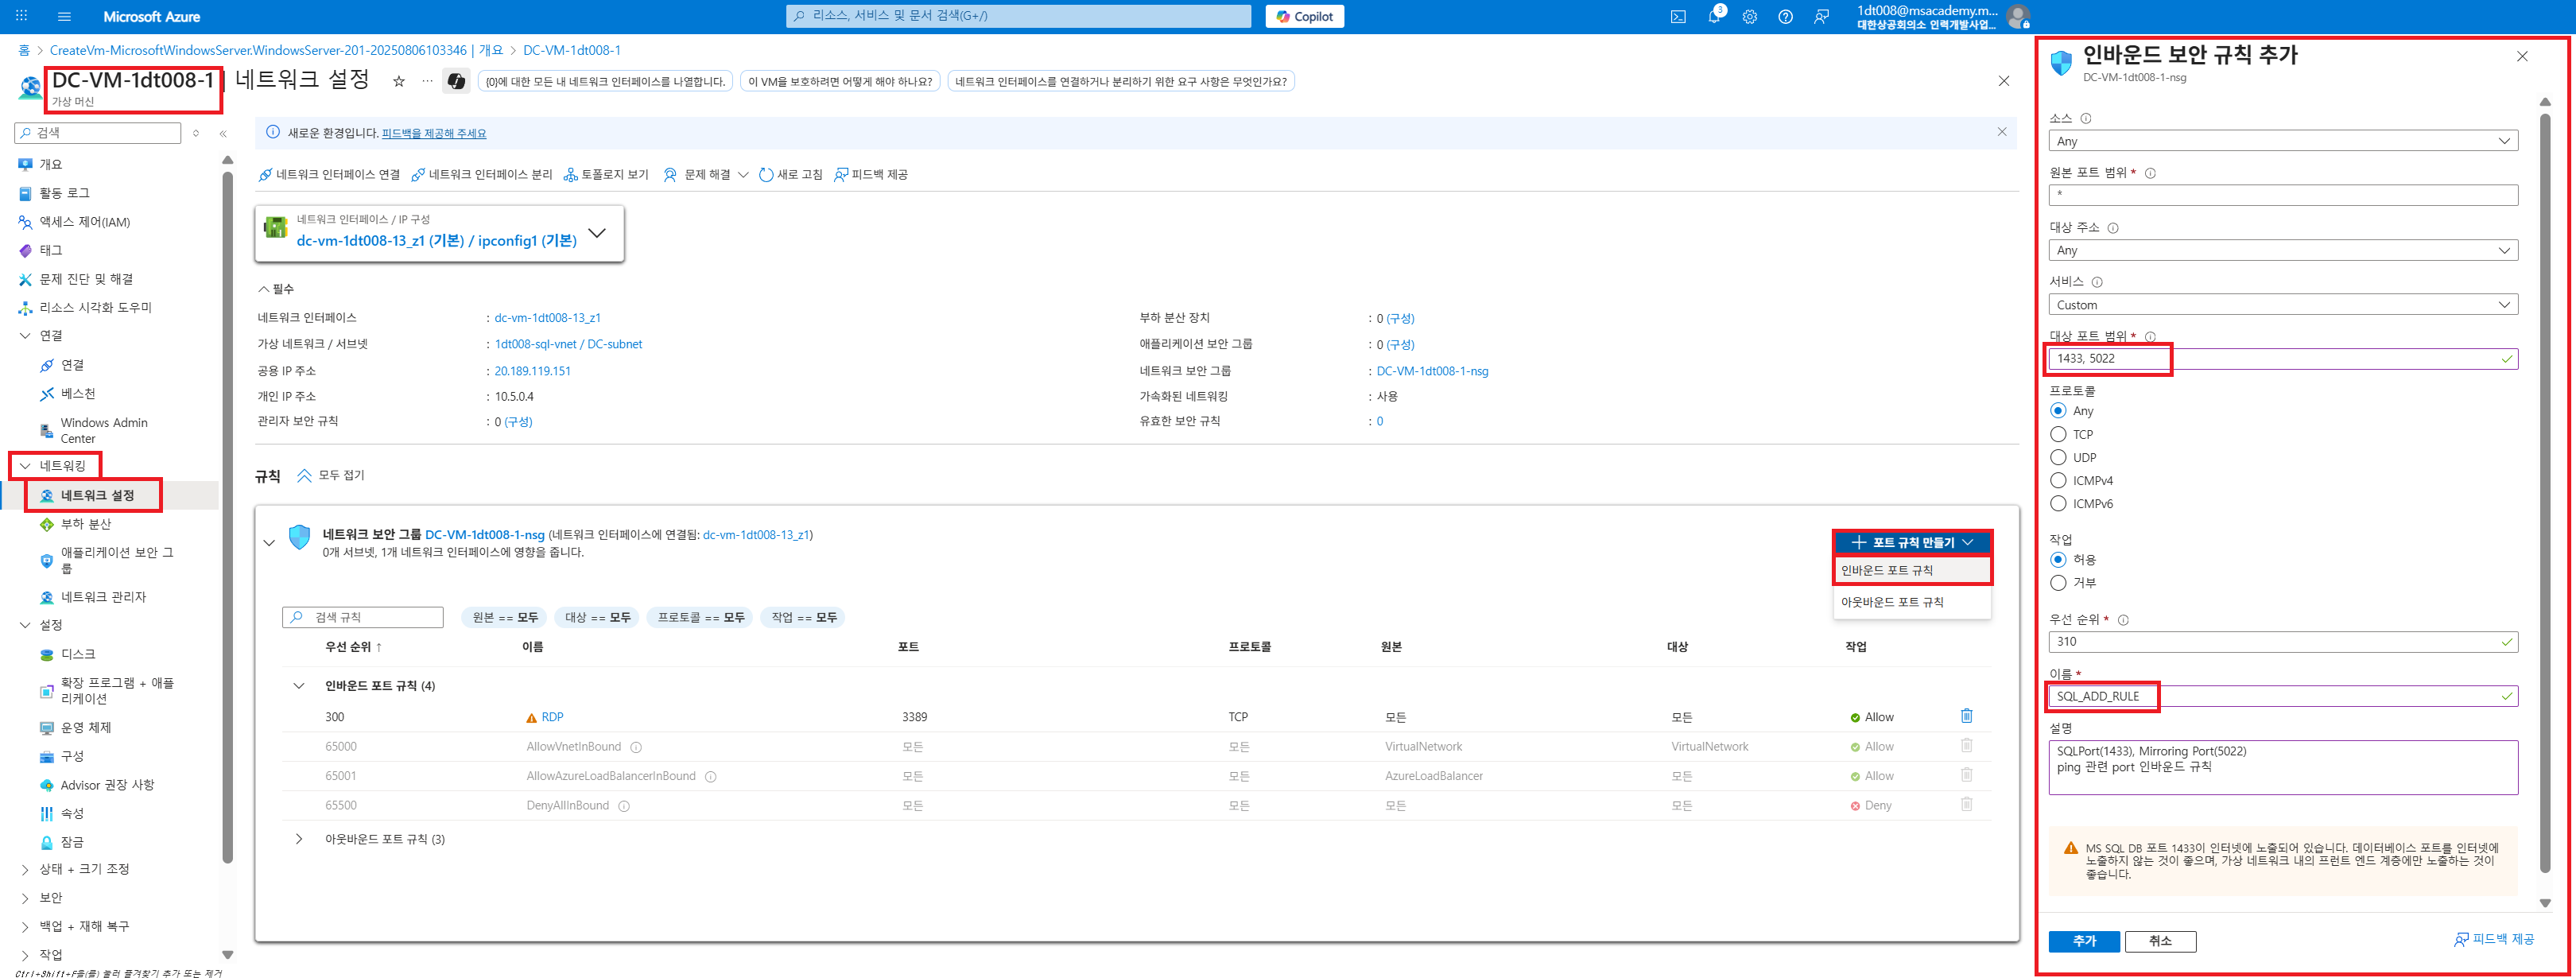This screenshot has width=2576, height=978.
Task: Open portal settings gear icon
Action: tap(1749, 16)
